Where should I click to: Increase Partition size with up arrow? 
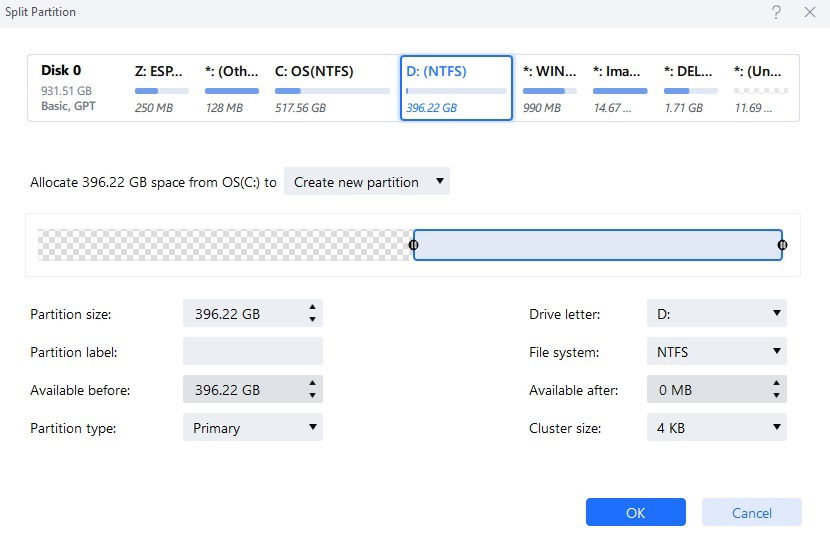312,307
